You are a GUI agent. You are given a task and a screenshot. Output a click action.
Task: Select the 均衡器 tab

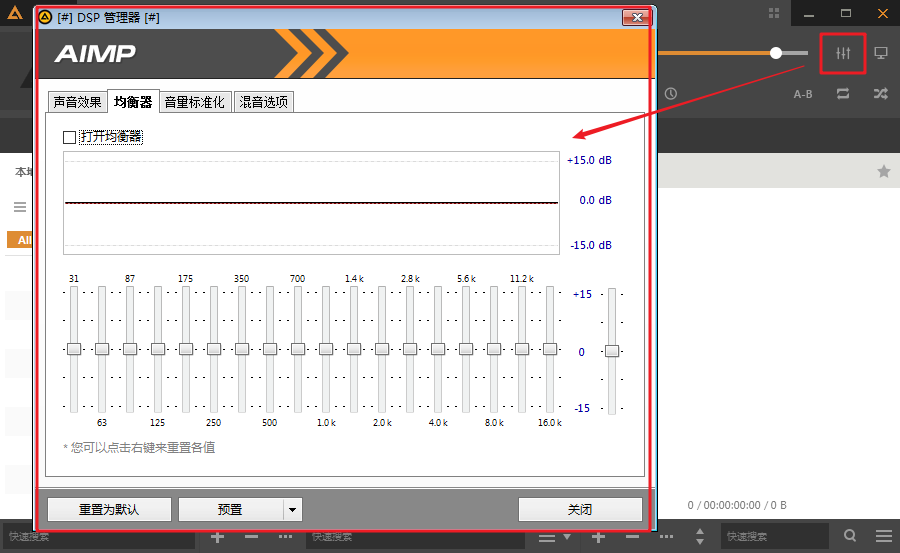(133, 102)
